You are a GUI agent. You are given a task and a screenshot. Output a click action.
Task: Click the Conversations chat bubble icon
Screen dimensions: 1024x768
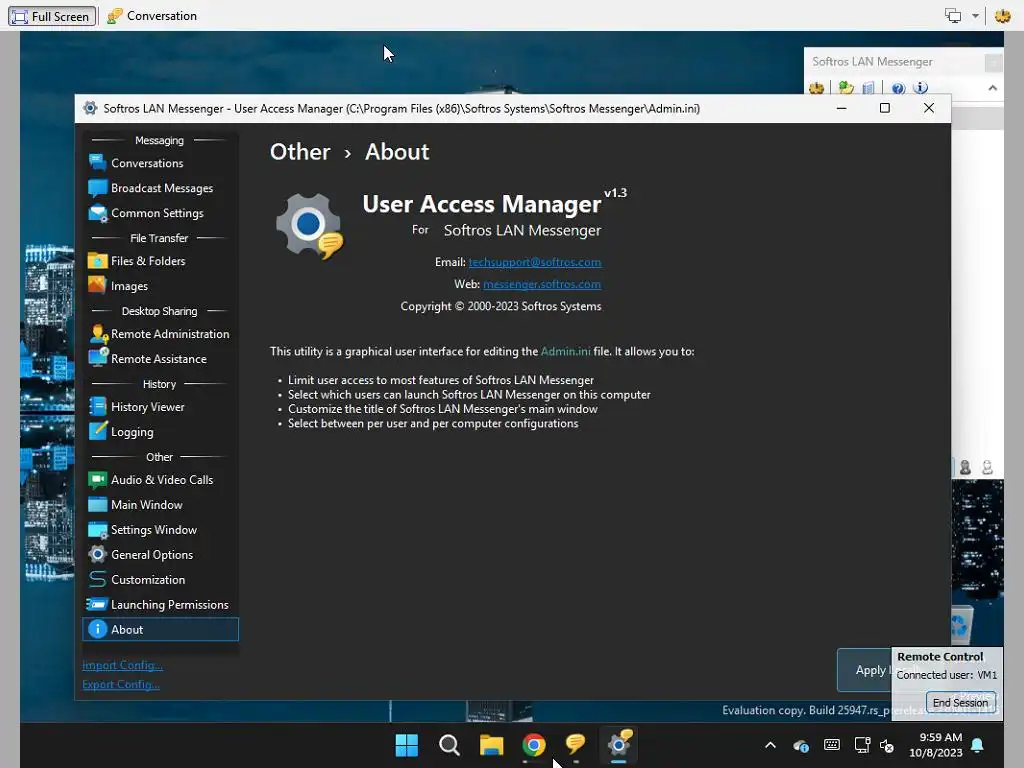coord(98,163)
